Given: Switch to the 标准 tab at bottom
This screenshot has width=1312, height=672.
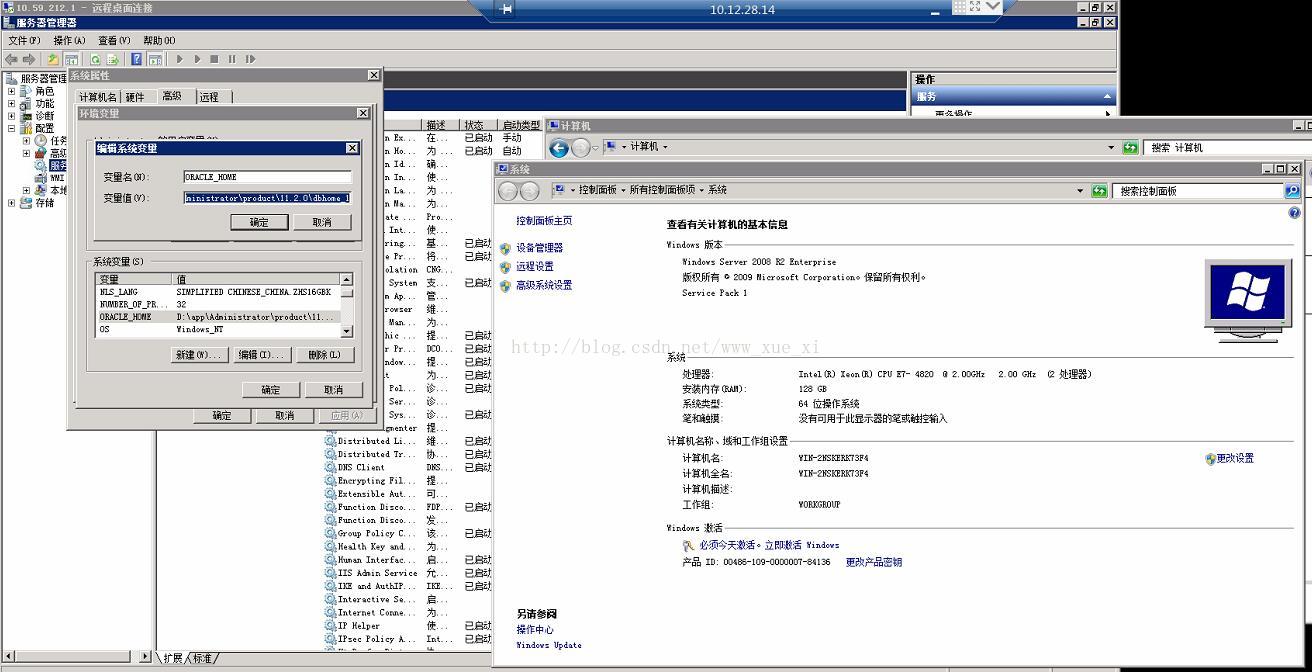Looking at the screenshot, I should click(203, 658).
